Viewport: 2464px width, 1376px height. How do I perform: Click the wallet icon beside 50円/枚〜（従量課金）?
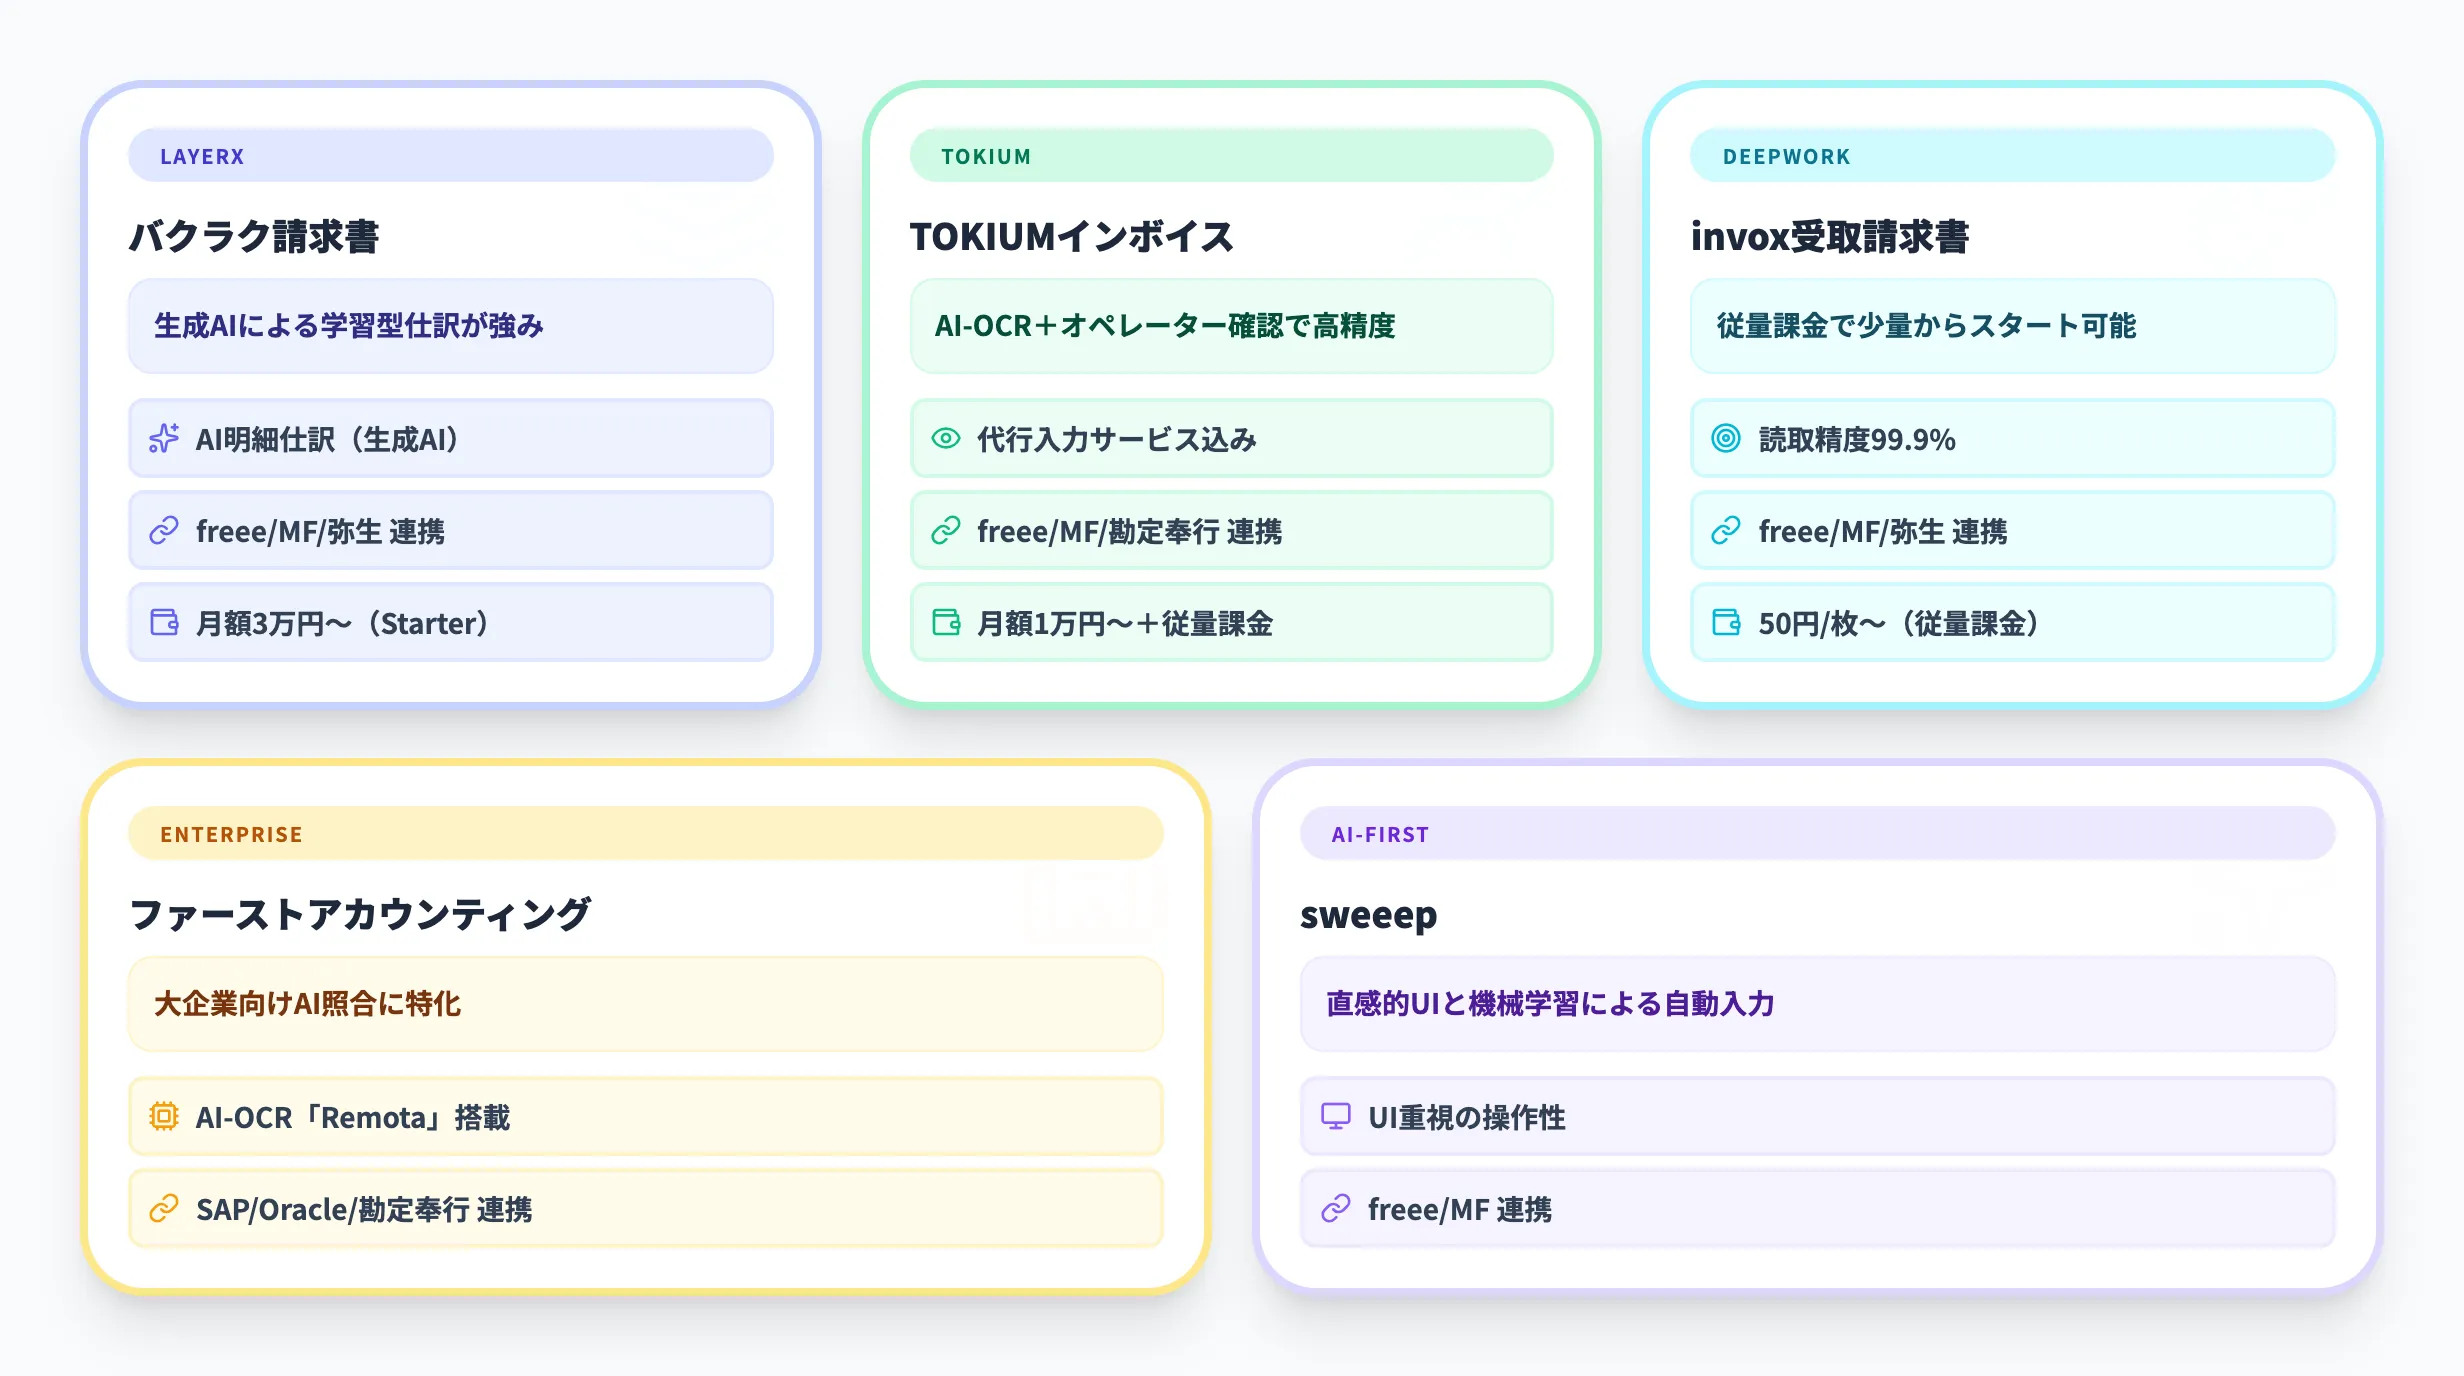tap(1726, 622)
